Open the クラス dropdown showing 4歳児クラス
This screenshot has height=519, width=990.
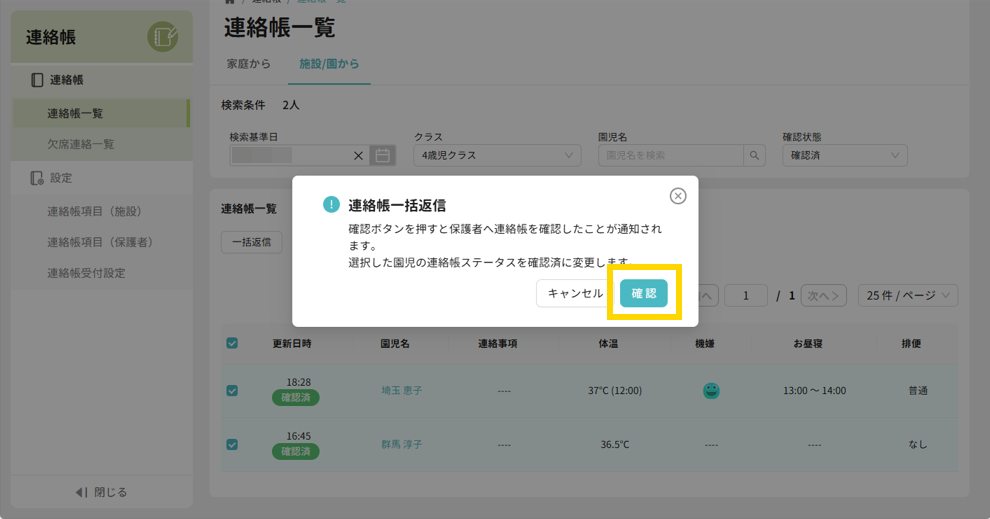(497, 155)
